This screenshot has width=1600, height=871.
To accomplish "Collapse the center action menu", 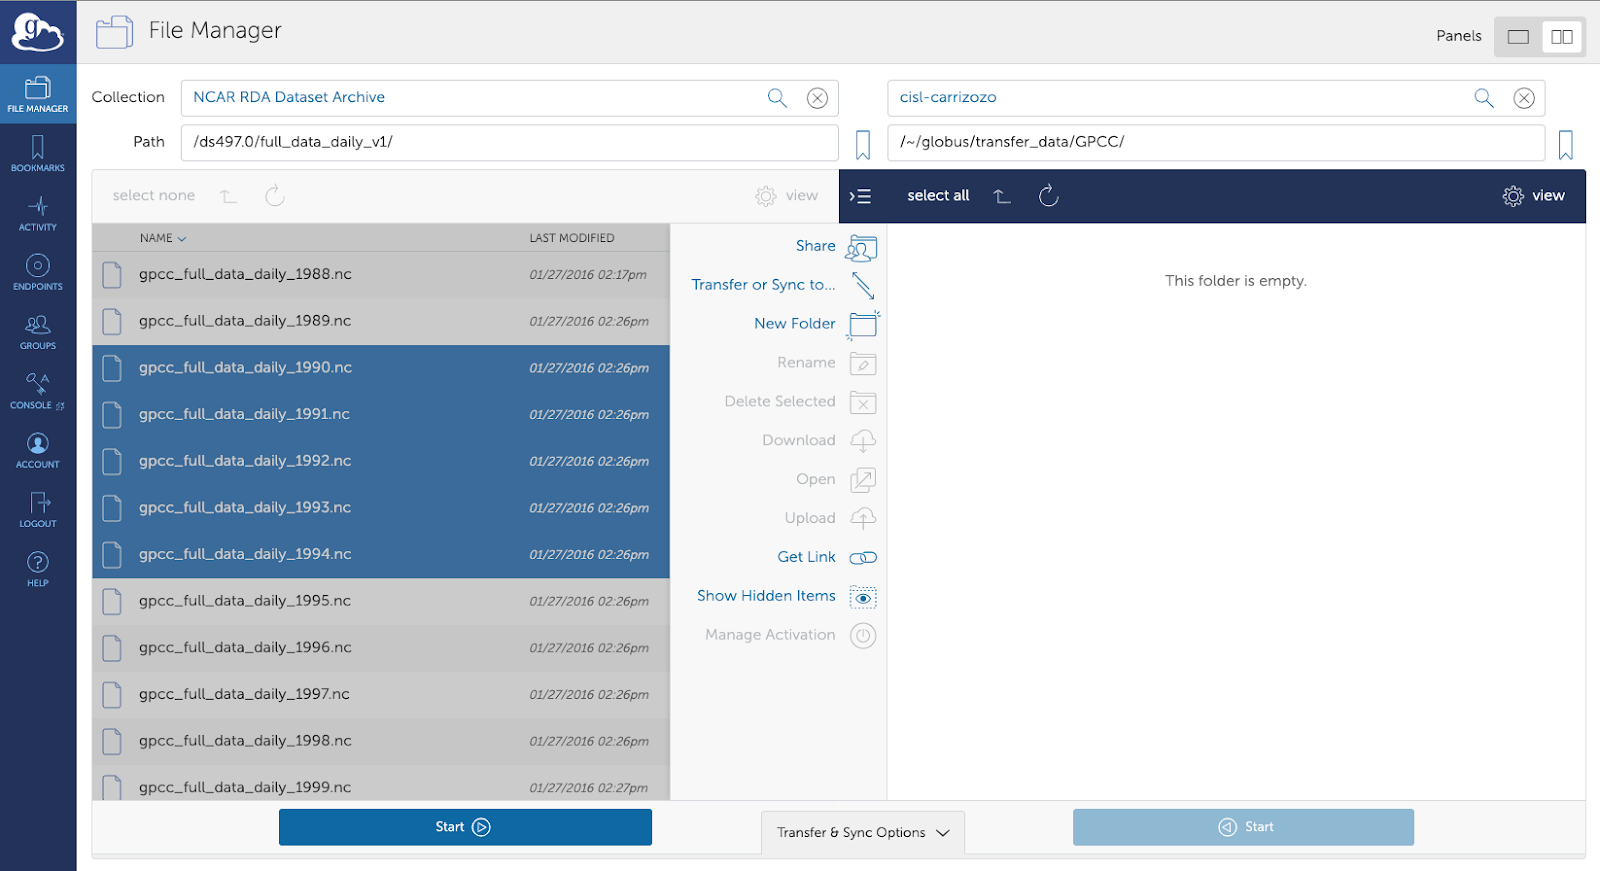I will pos(860,196).
